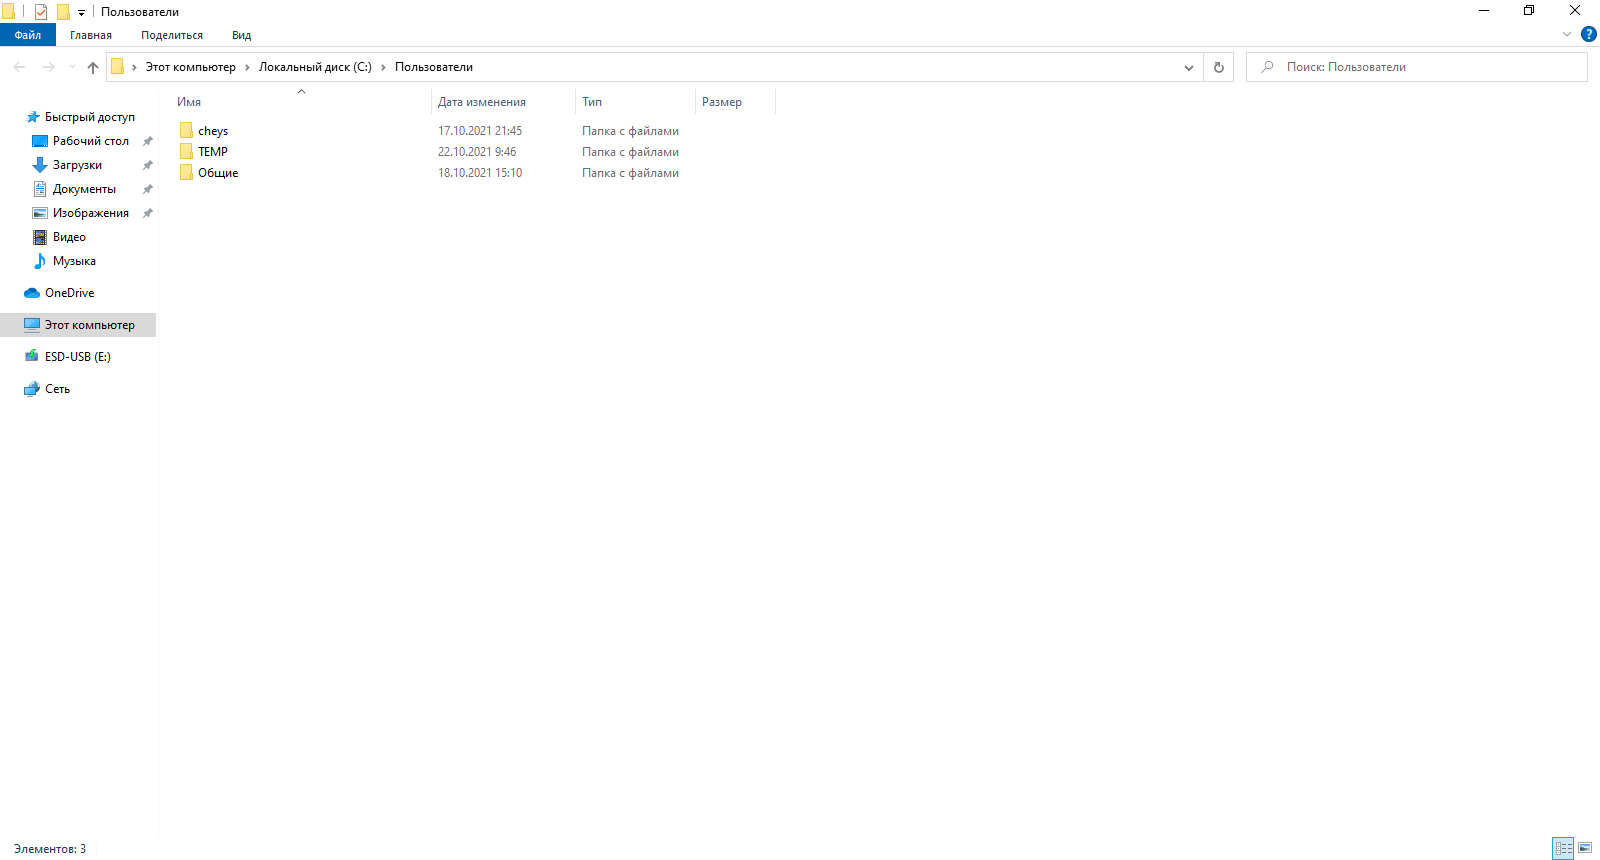Select Сеть in navigation pane
Image resolution: width=1600 pixels, height=860 pixels.
(x=57, y=389)
